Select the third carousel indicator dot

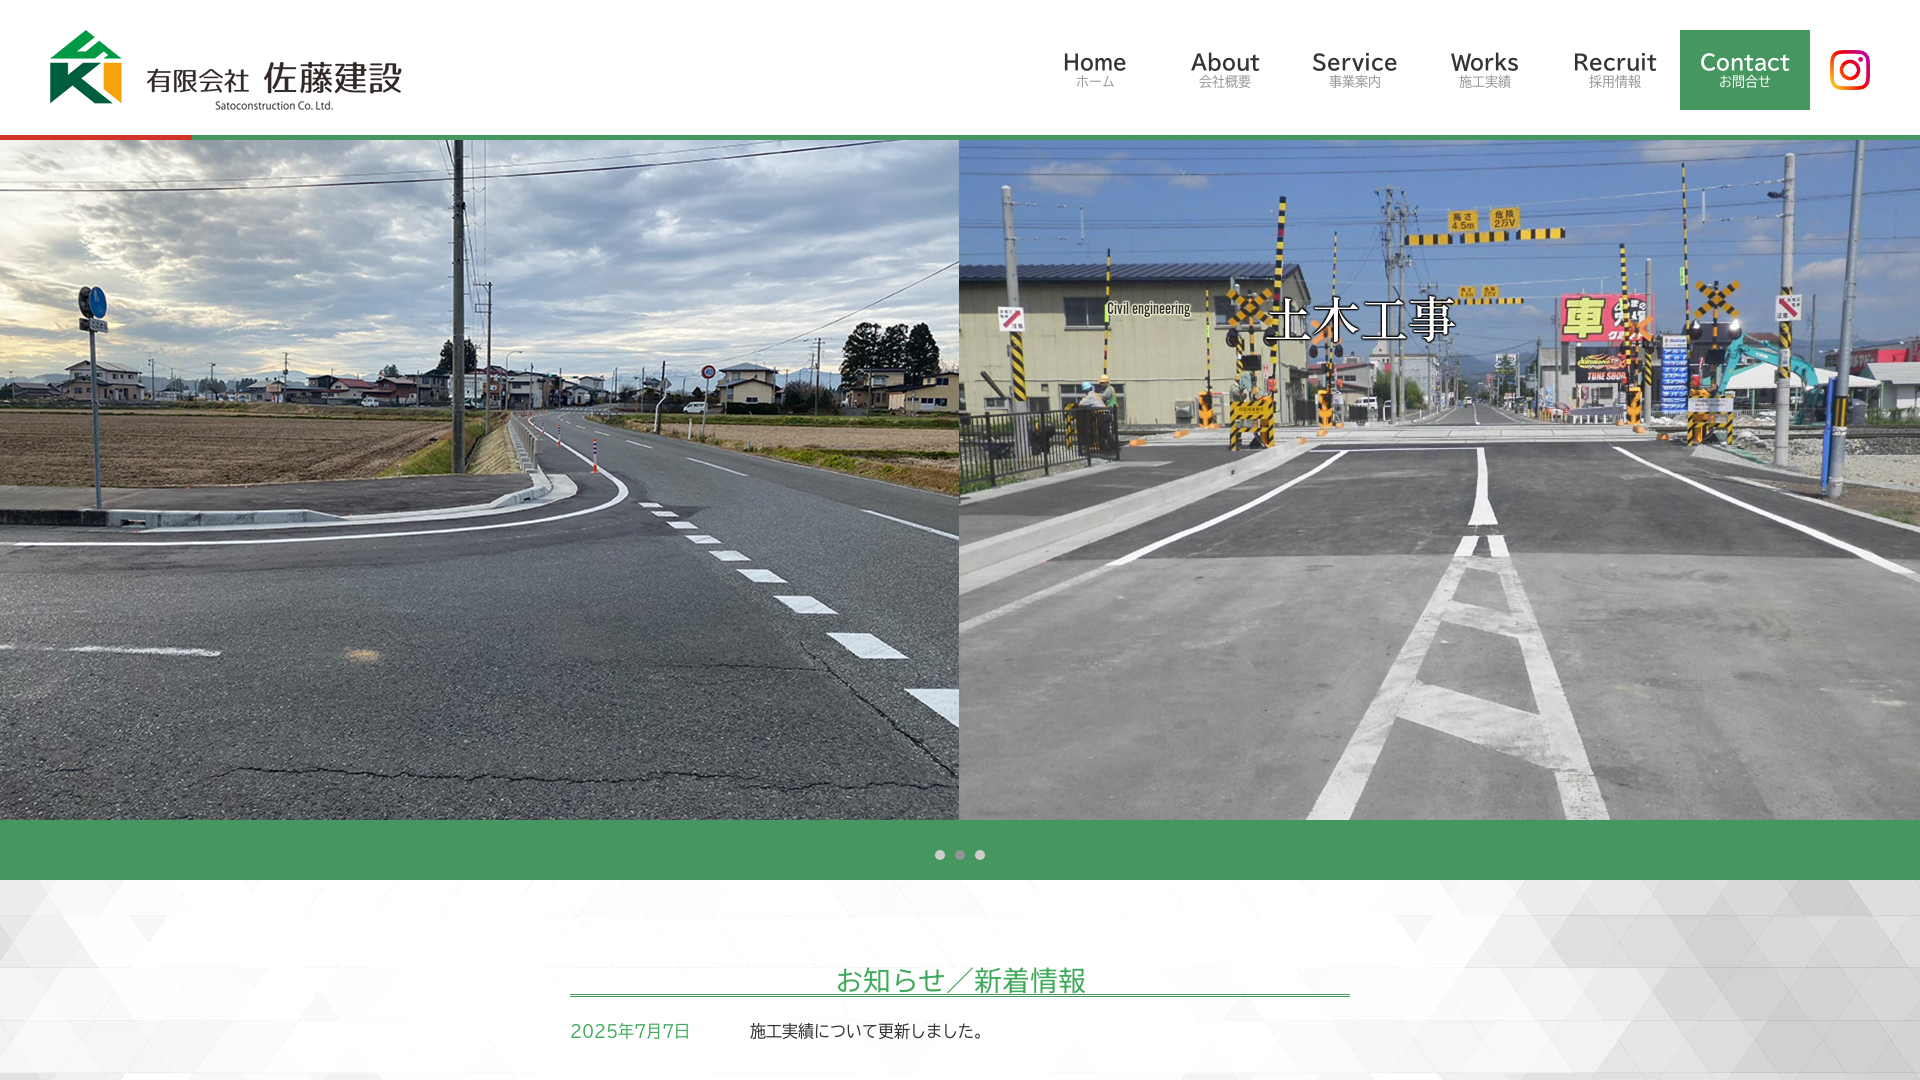tap(980, 855)
